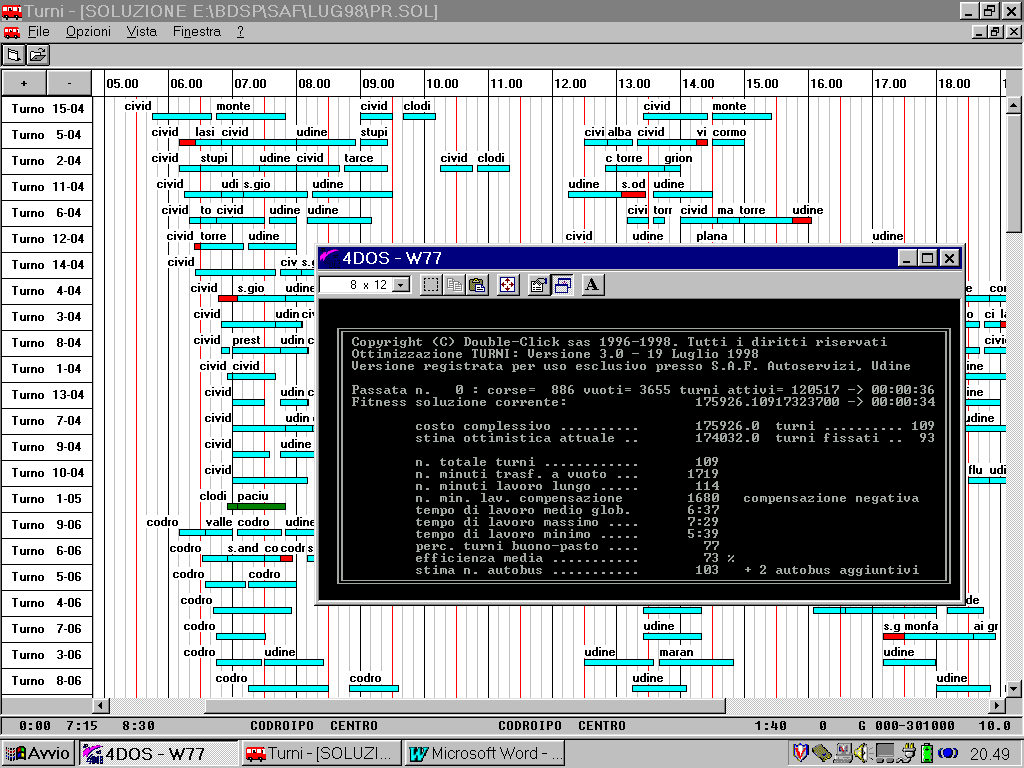This screenshot has height=768, width=1024.
Task: Open the ? help menu
Action: (240, 31)
